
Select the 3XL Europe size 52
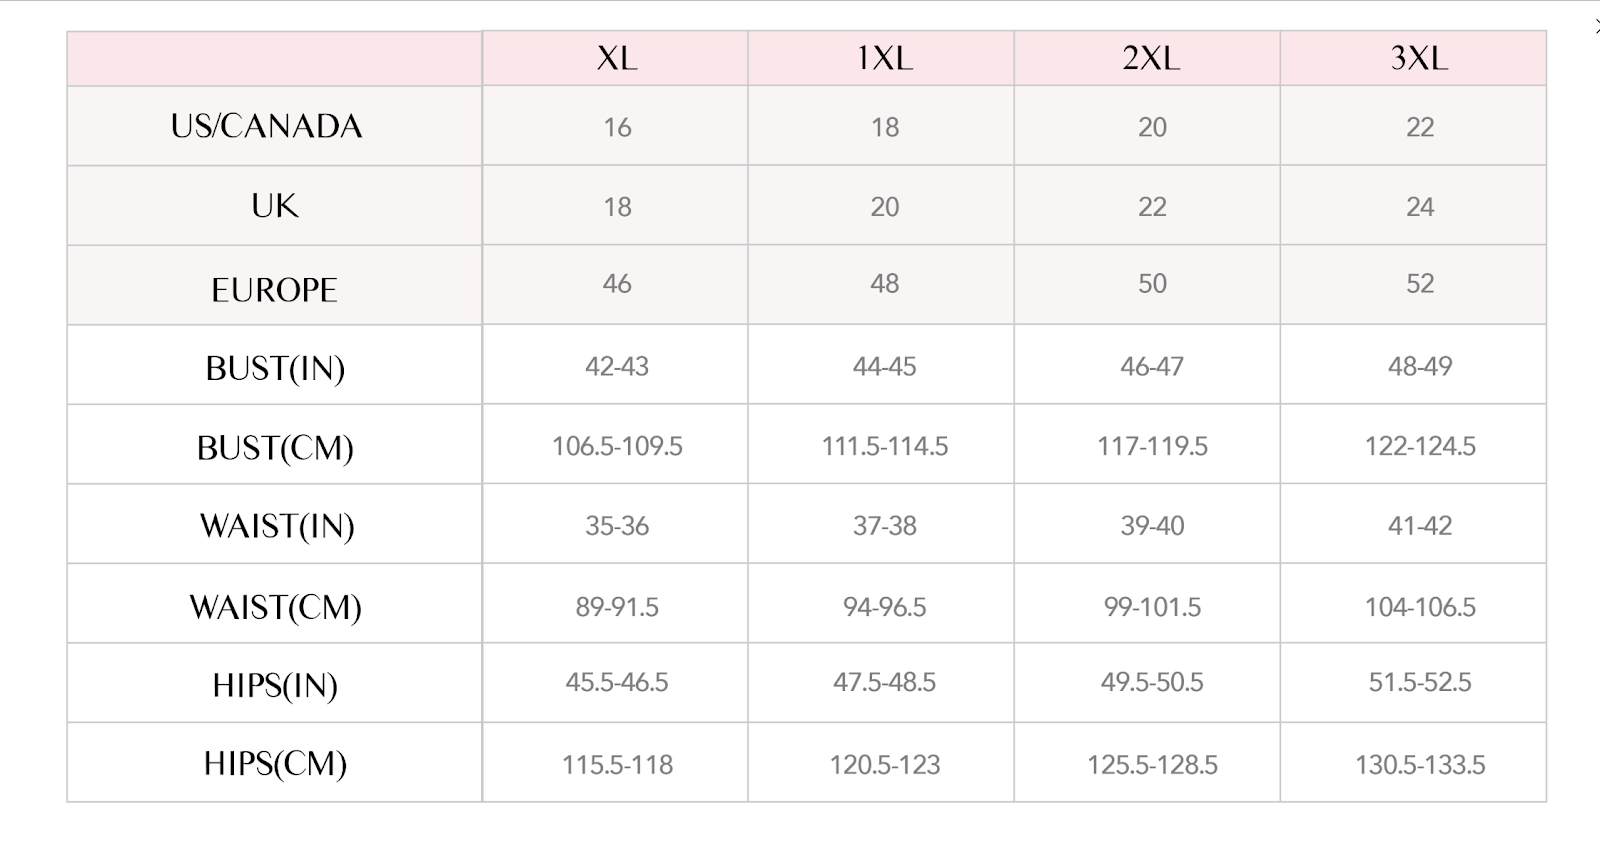(x=1419, y=284)
